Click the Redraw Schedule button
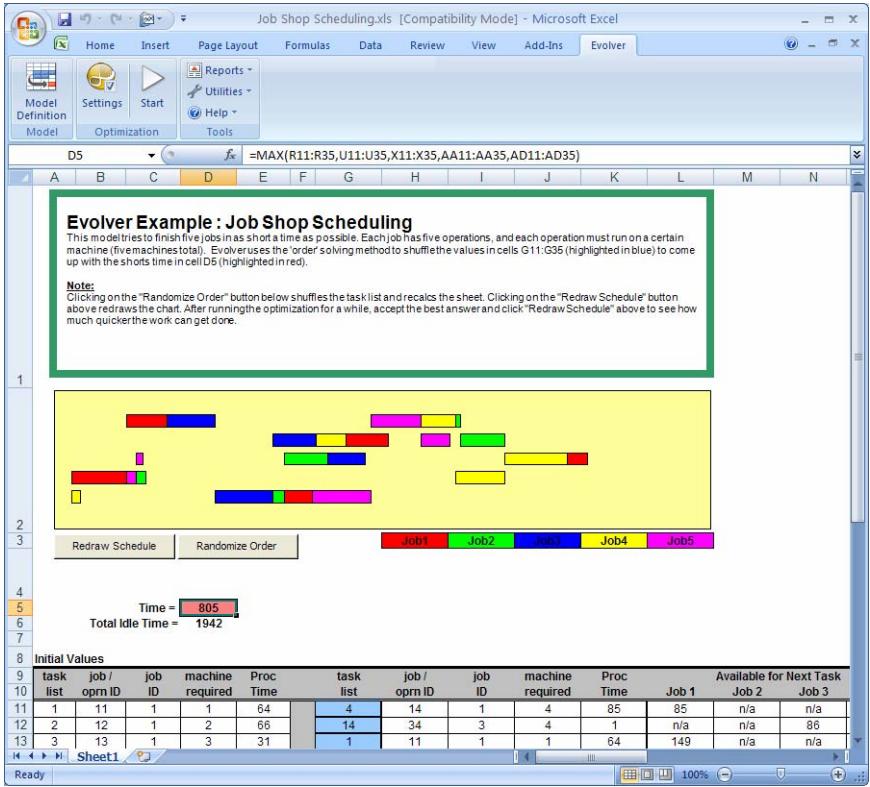Image resolution: width=870 pixels, height=787 pixels. click(x=112, y=546)
